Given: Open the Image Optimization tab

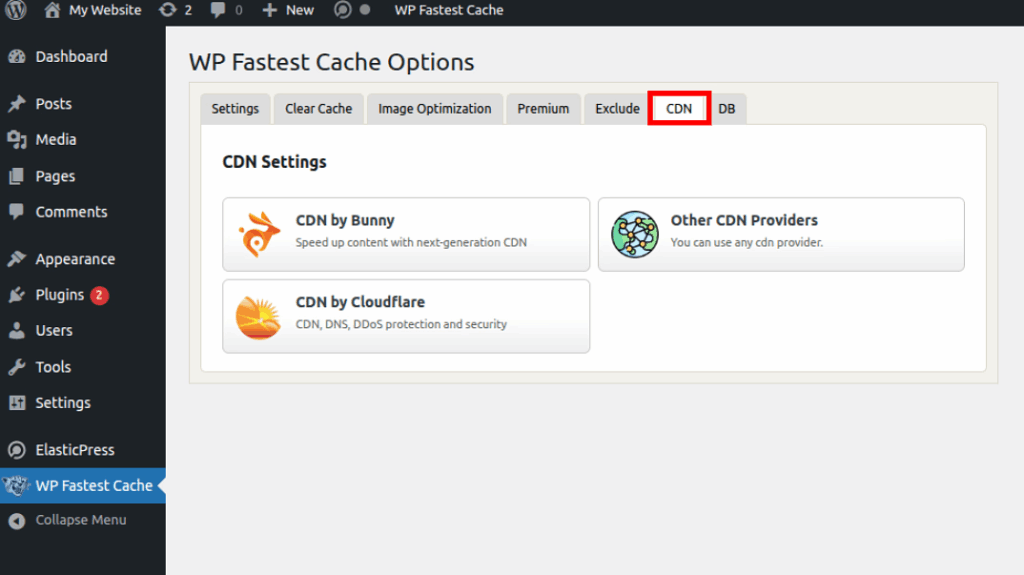Looking at the screenshot, I should tap(435, 108).
